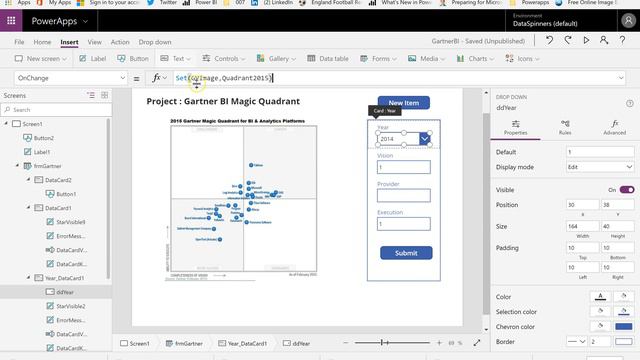Open the user account avatar
The width and height of the screenshot is (640, 360).
(x=628, y=20)
